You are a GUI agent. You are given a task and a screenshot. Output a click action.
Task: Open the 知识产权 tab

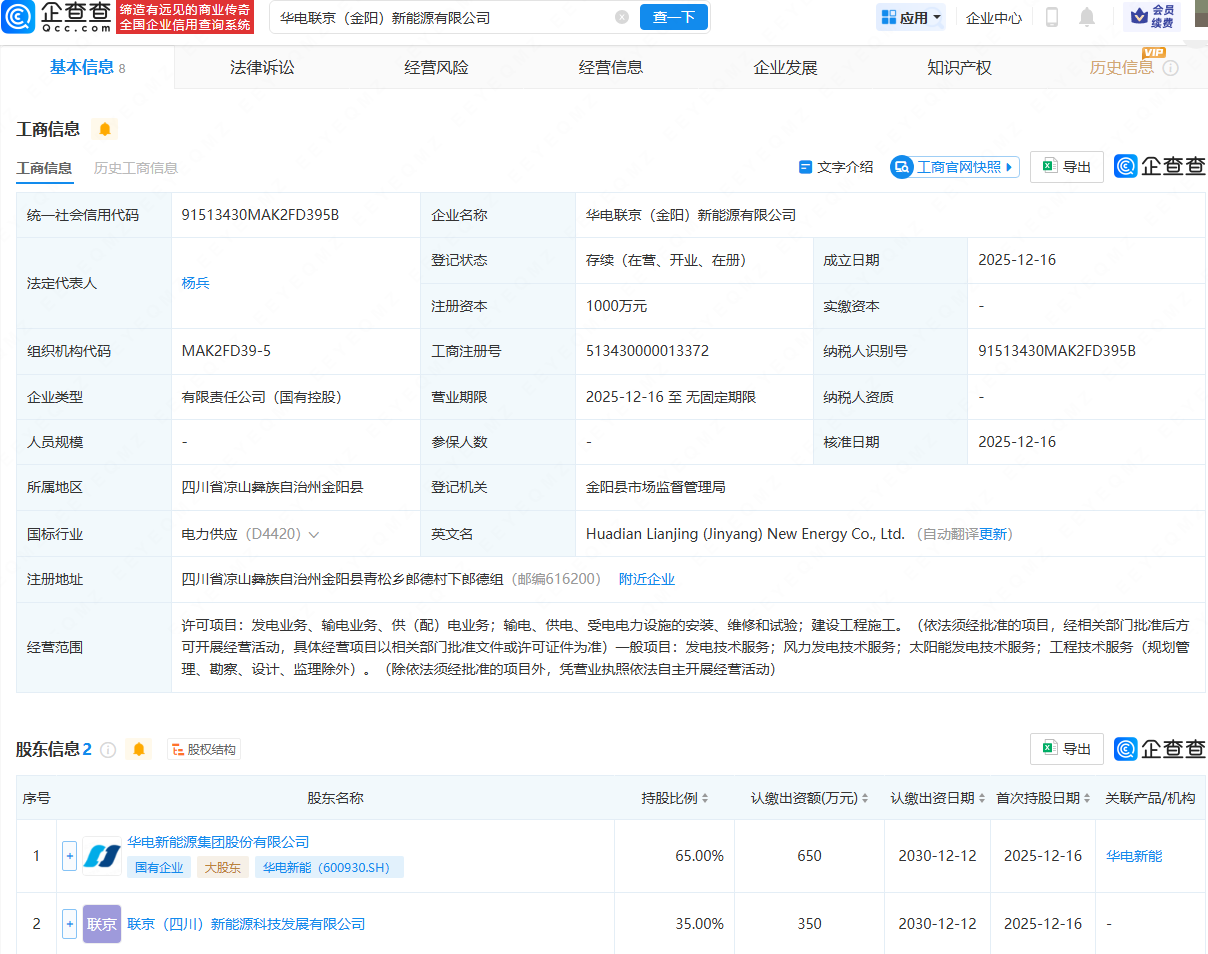coord(959,68)
